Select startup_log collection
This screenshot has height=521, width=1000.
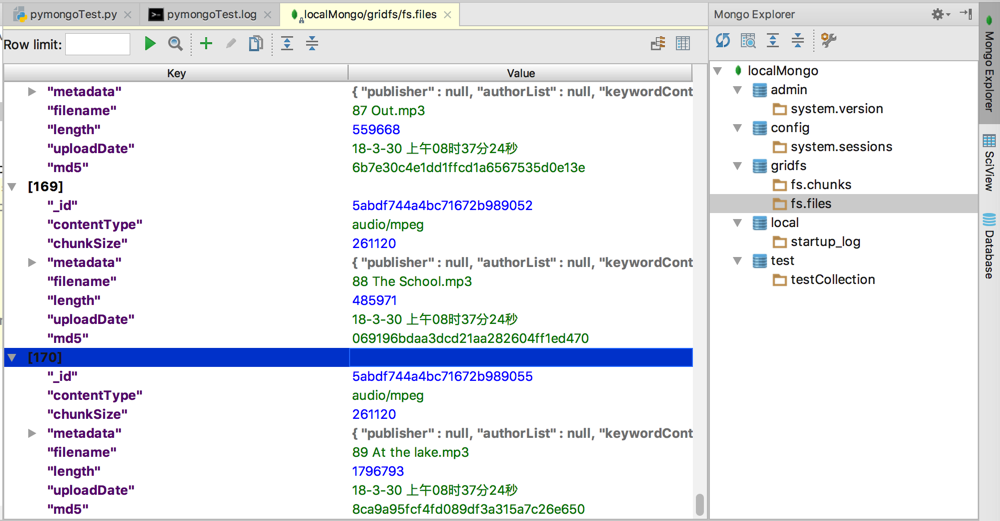(825, 242)
